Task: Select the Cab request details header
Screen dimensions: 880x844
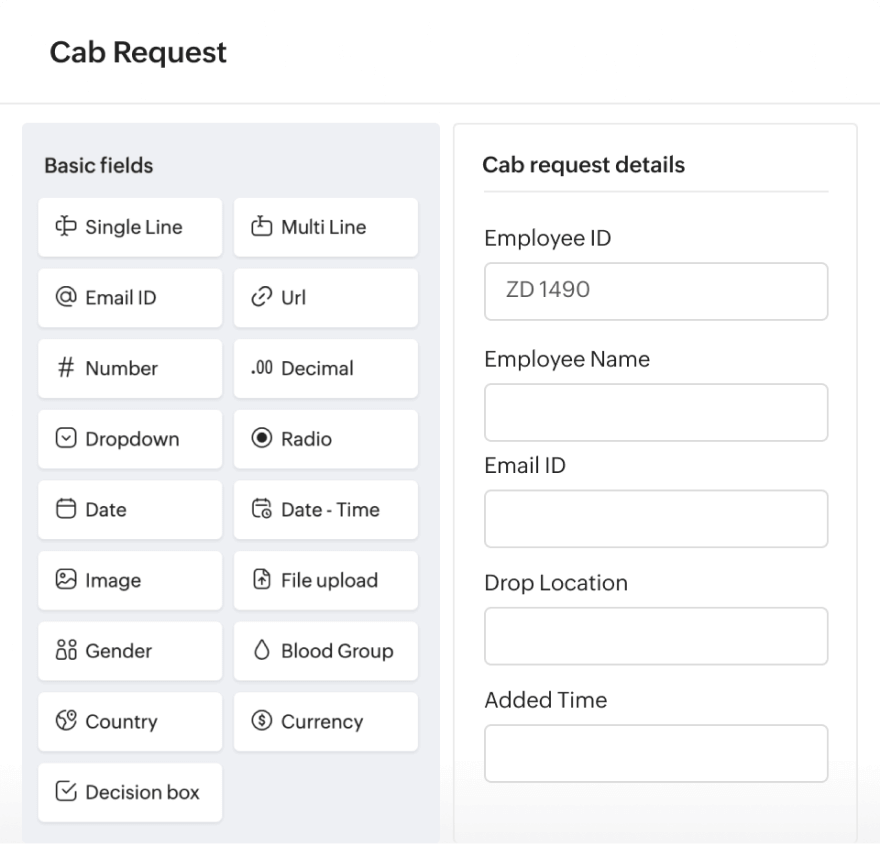Action: click(x=584, y=165)
